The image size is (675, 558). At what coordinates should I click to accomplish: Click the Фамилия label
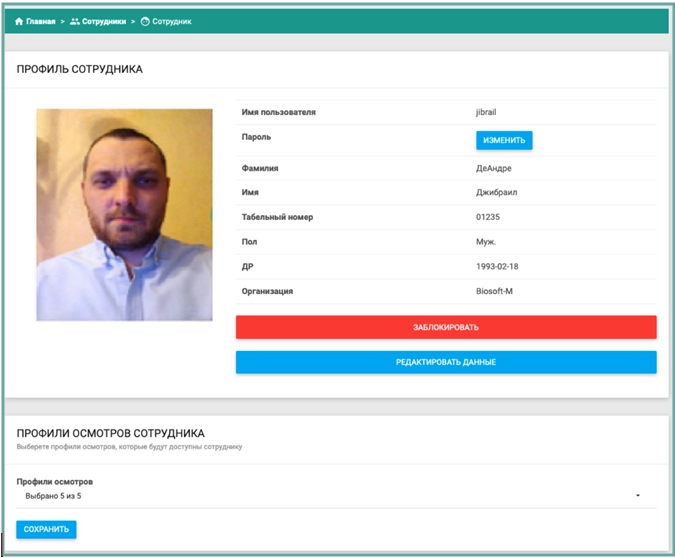260,168
